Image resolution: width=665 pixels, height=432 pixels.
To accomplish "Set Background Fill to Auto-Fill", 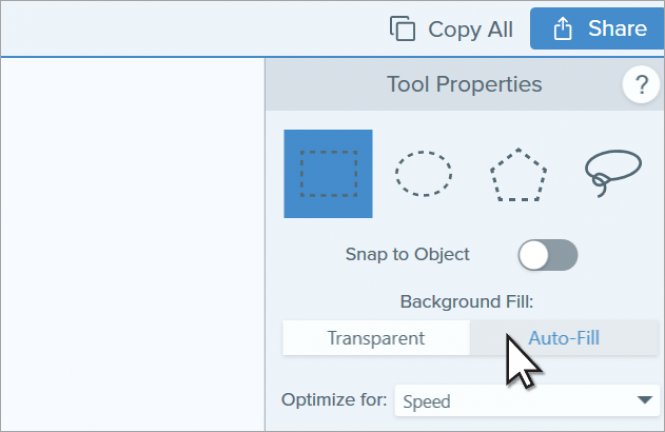I will pyautogui.click(x=564, y=338).
